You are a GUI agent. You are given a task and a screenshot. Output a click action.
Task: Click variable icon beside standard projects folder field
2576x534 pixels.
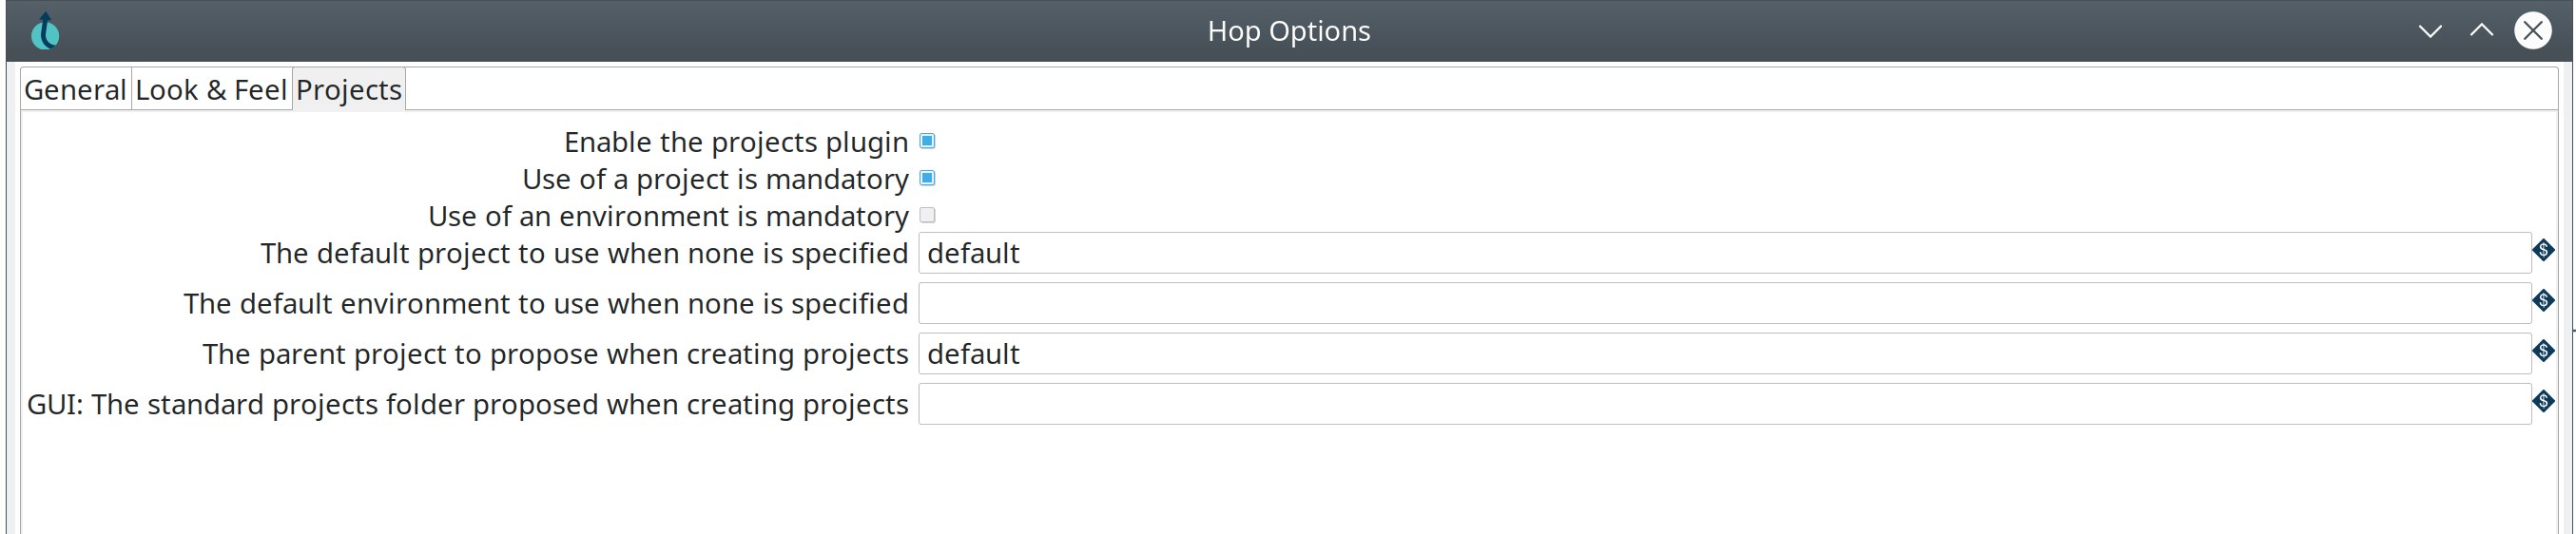click(2543, 401)
